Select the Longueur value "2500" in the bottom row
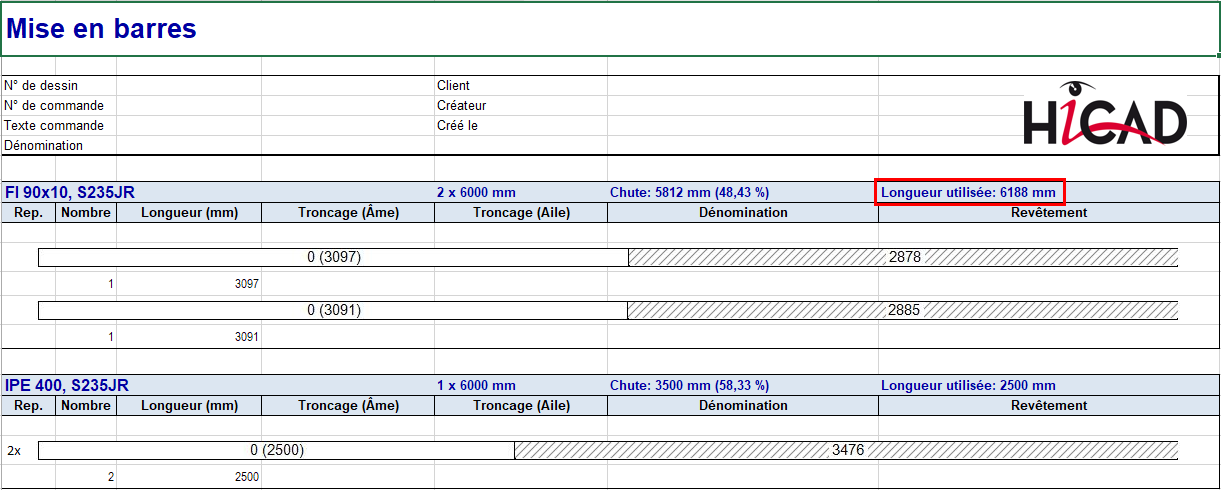 (x=189, y=477)
